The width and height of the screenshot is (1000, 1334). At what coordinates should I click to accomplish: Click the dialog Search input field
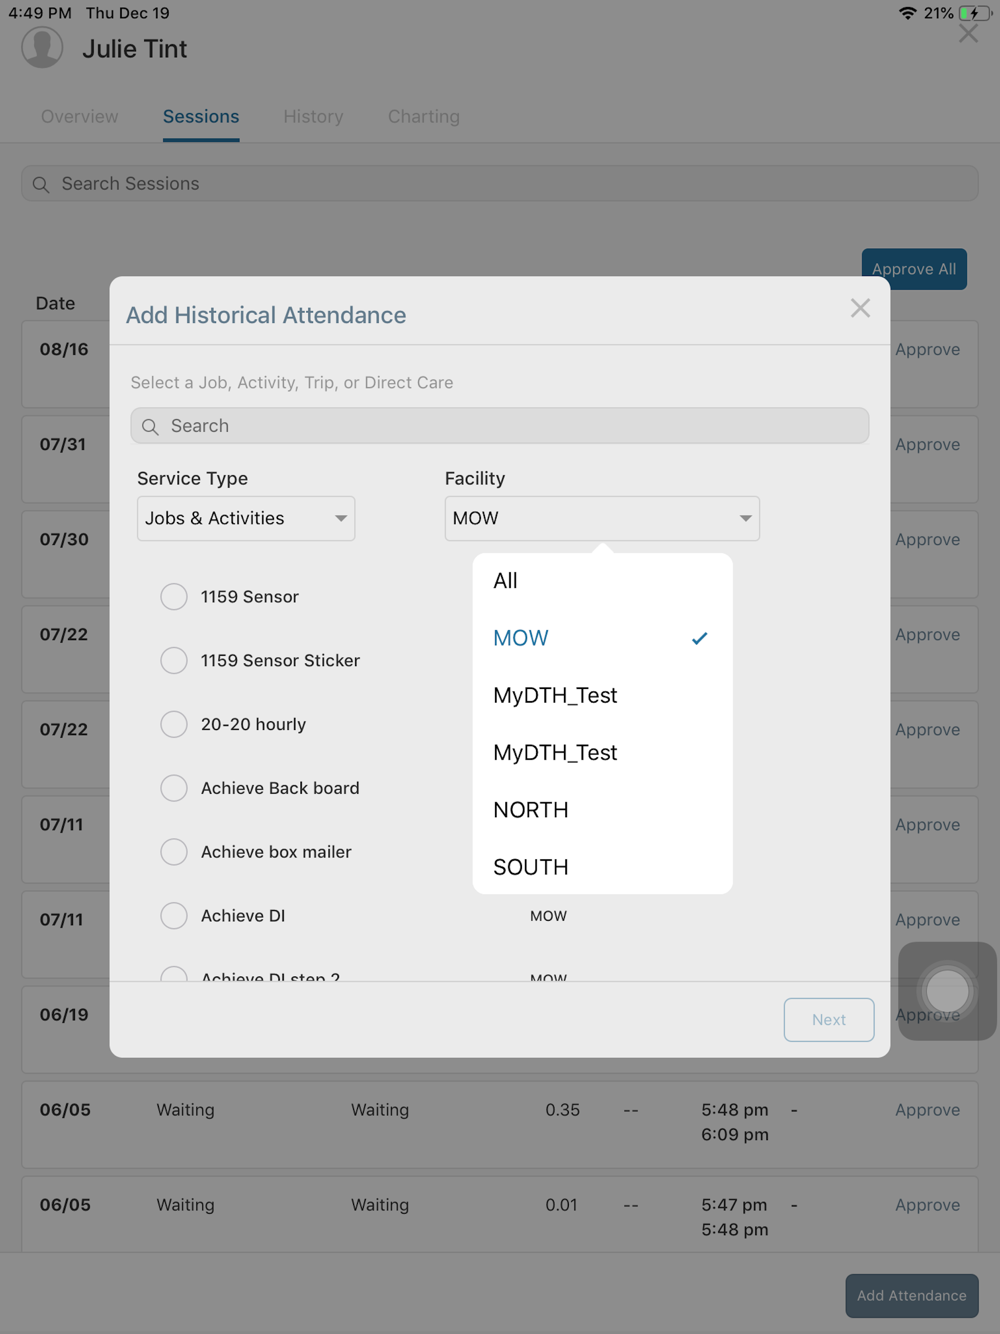(x=500, y=426)
